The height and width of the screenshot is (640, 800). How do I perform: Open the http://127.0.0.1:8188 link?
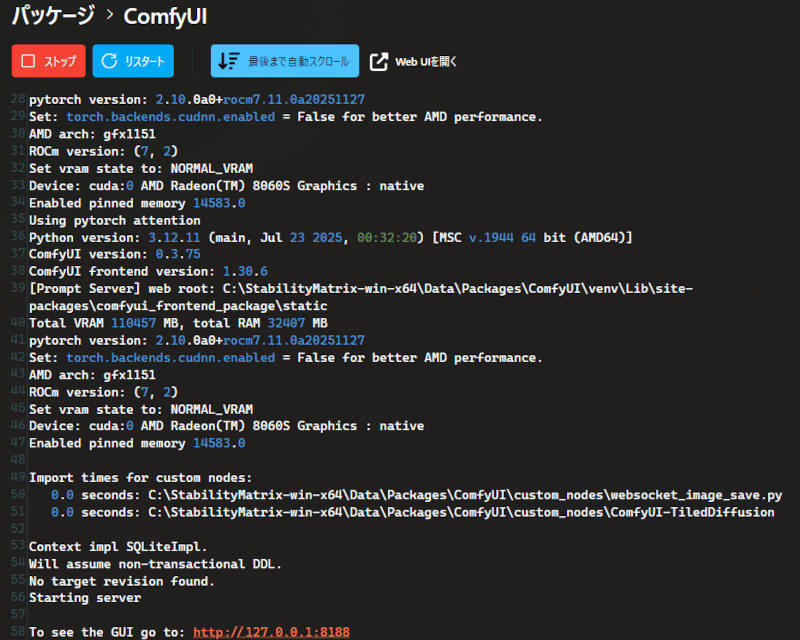click(x=271, y=632)
